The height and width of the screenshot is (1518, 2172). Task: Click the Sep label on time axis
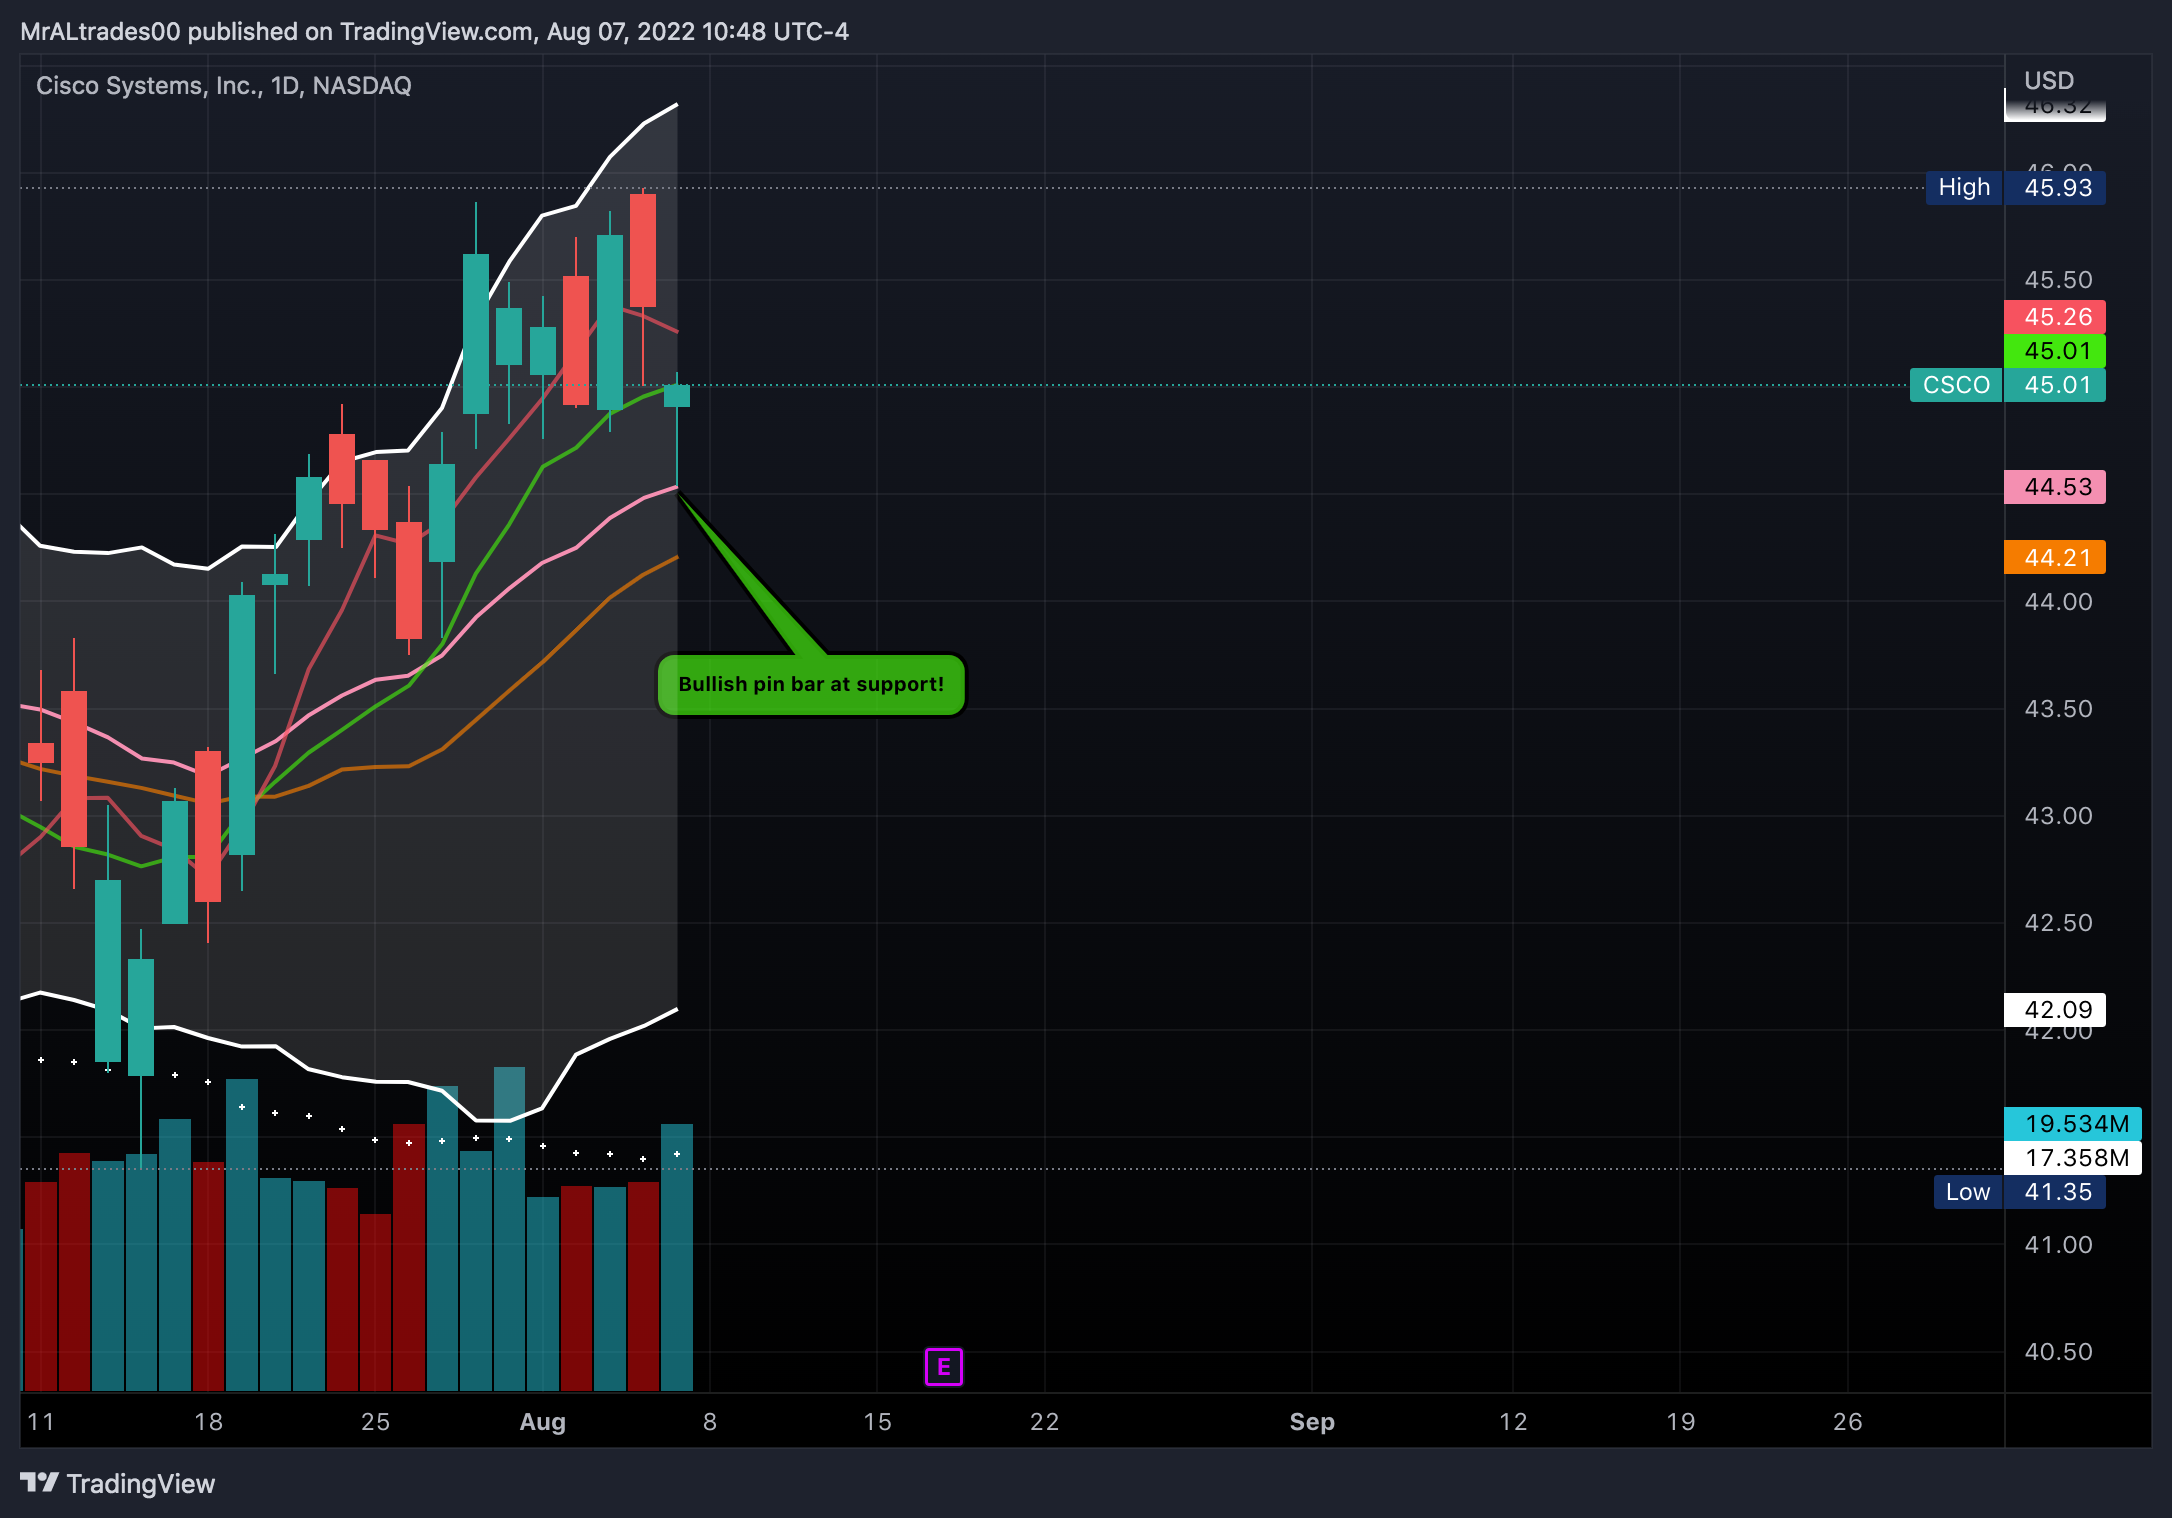pos(1312,1422)
